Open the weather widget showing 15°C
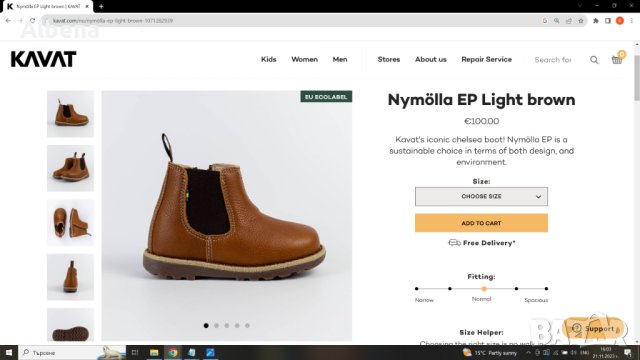The width and height of the screenshot is (640, 360). point(490,353)
